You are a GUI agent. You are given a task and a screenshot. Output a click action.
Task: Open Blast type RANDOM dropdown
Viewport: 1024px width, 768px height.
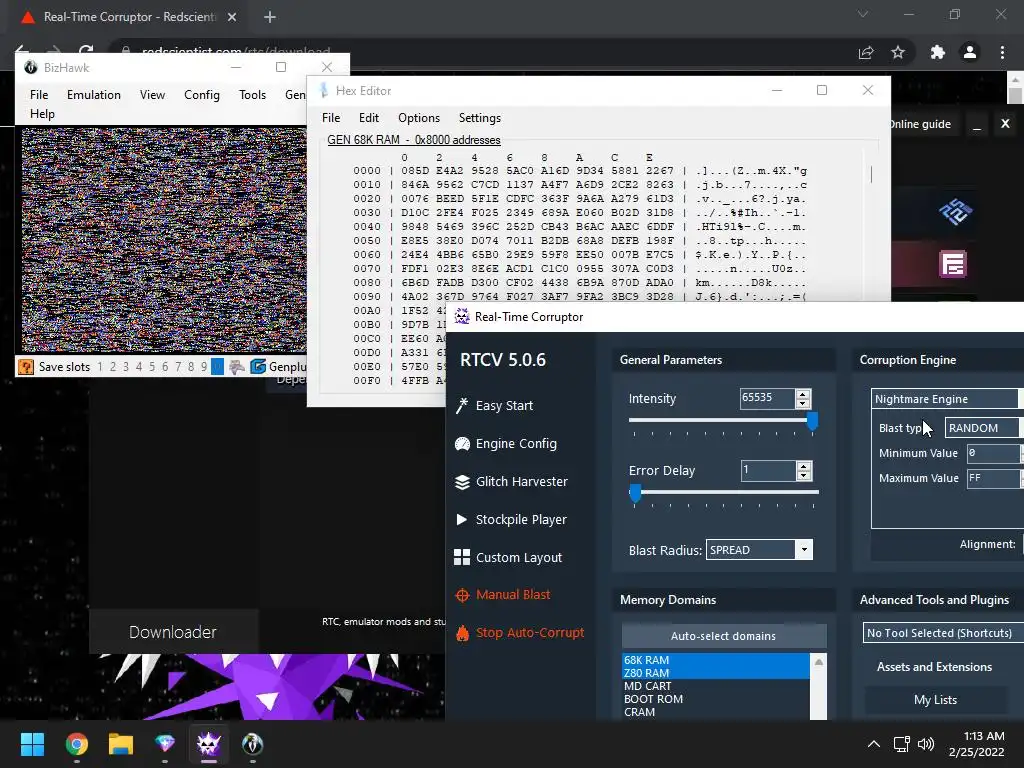click(x=984, y=428)
